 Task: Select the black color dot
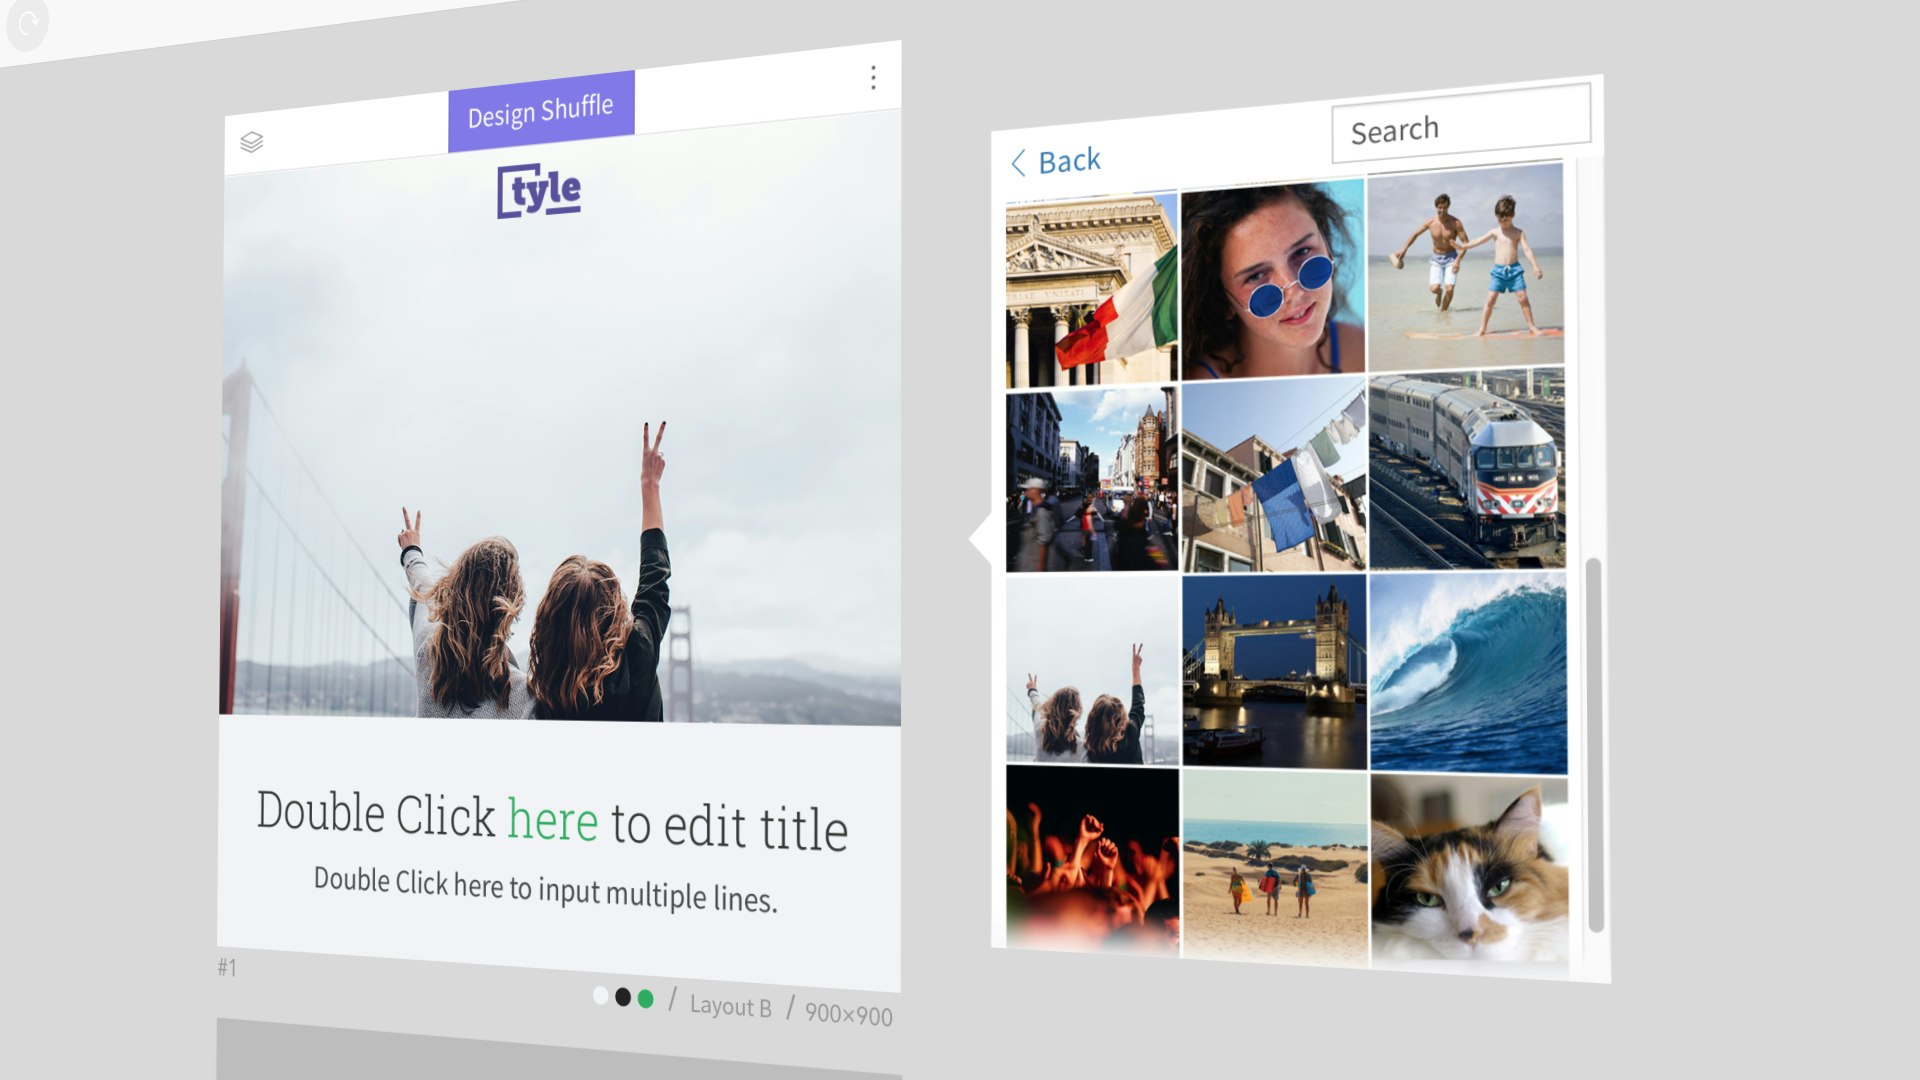[623, 997]
